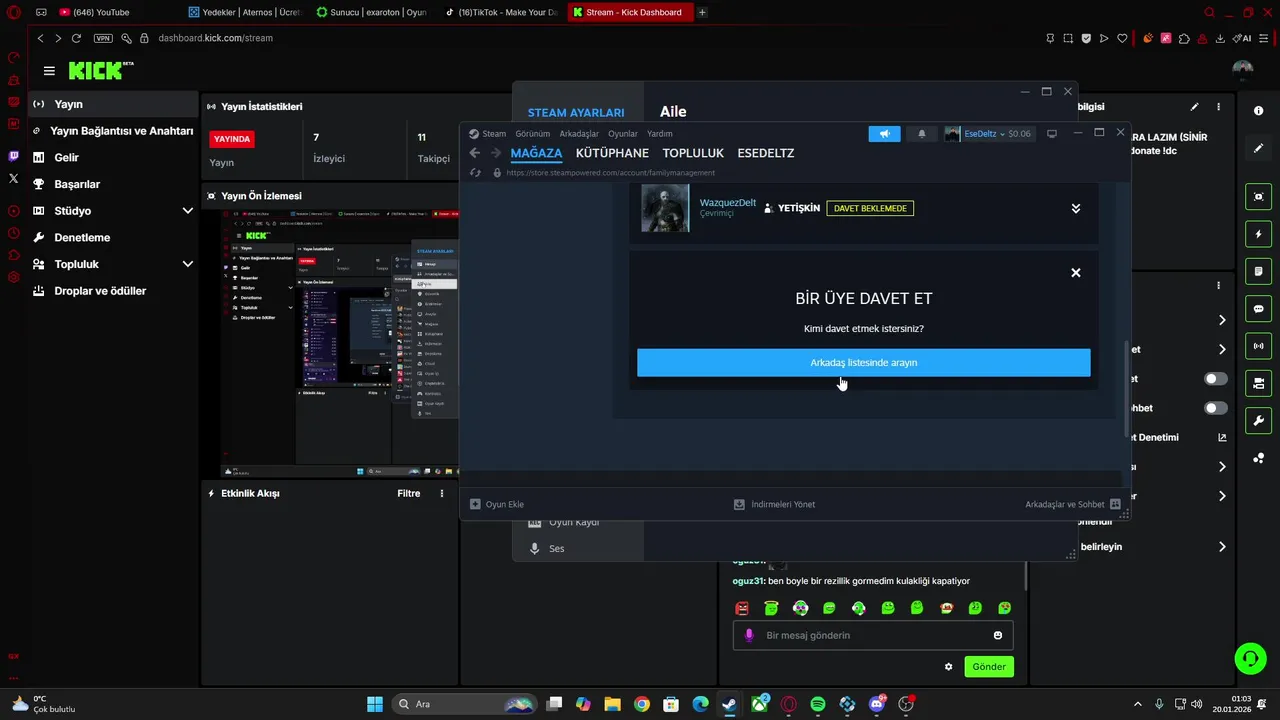
Task: Open Droplar ve ödüller page
Action: click(113, 291)
